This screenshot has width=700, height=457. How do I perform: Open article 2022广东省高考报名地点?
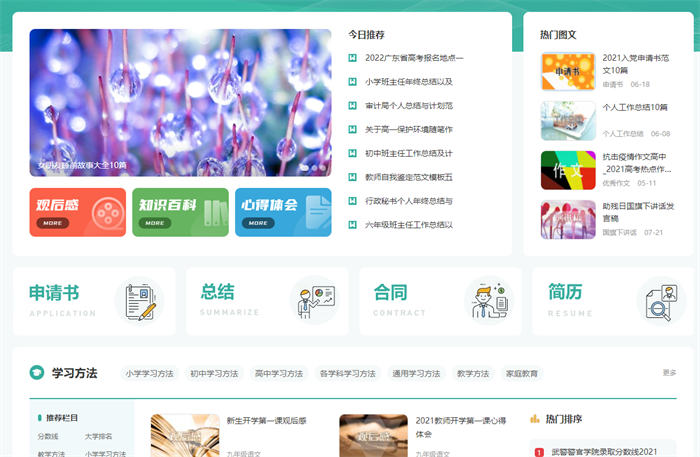pyautogui.click(x=409, y=58)
